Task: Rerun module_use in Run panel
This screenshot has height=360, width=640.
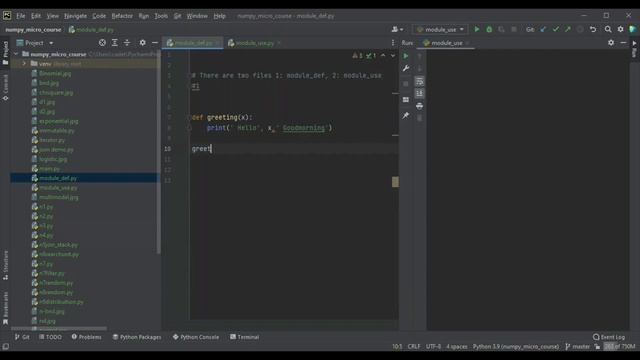Action: tap(406, 56)
